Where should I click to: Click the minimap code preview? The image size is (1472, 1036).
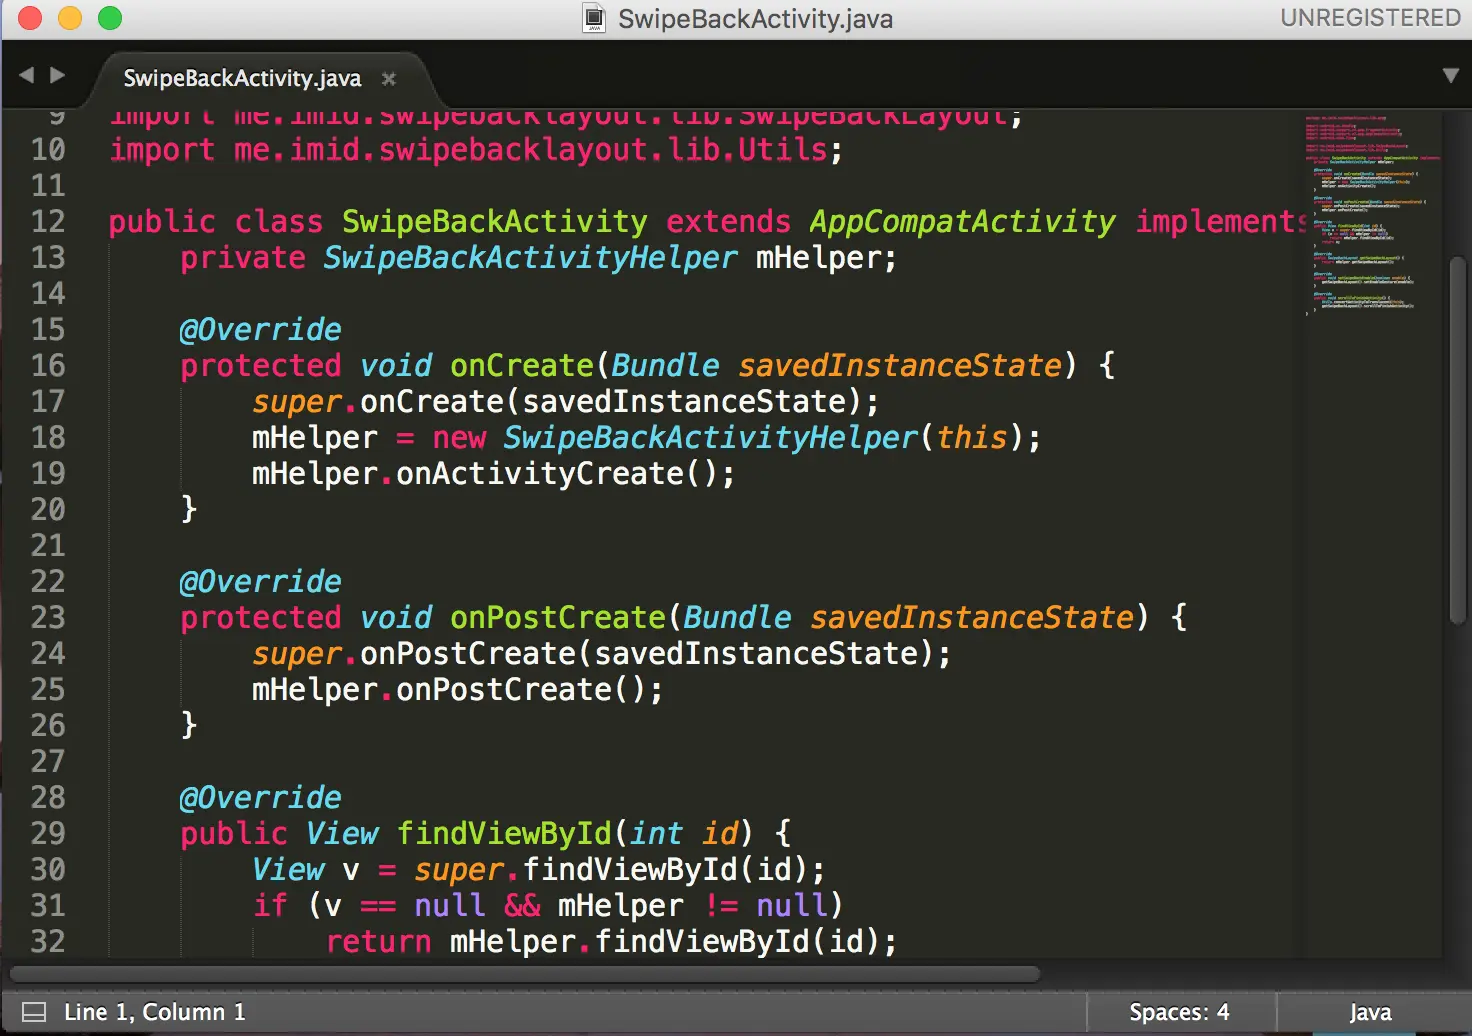click(x=1372, y=215)
